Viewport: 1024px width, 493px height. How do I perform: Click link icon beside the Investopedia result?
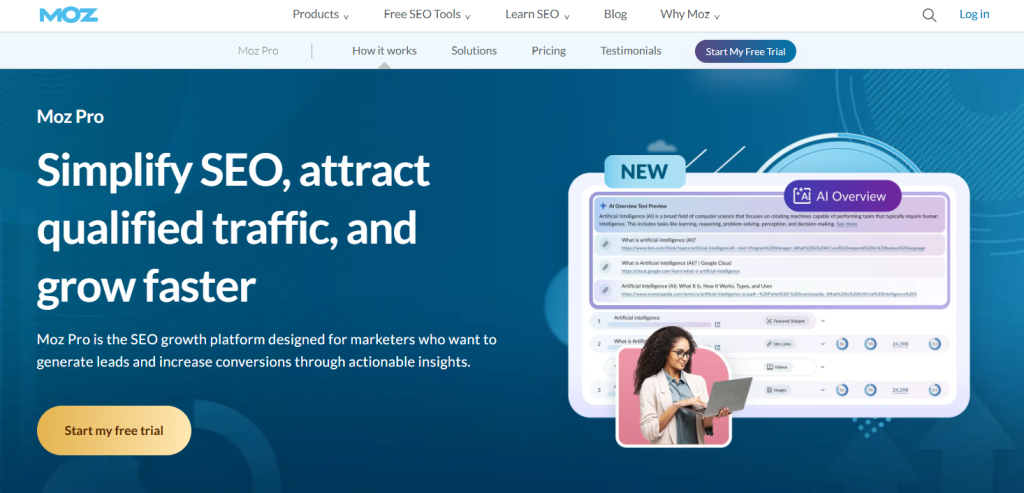(x=606, y=290)
